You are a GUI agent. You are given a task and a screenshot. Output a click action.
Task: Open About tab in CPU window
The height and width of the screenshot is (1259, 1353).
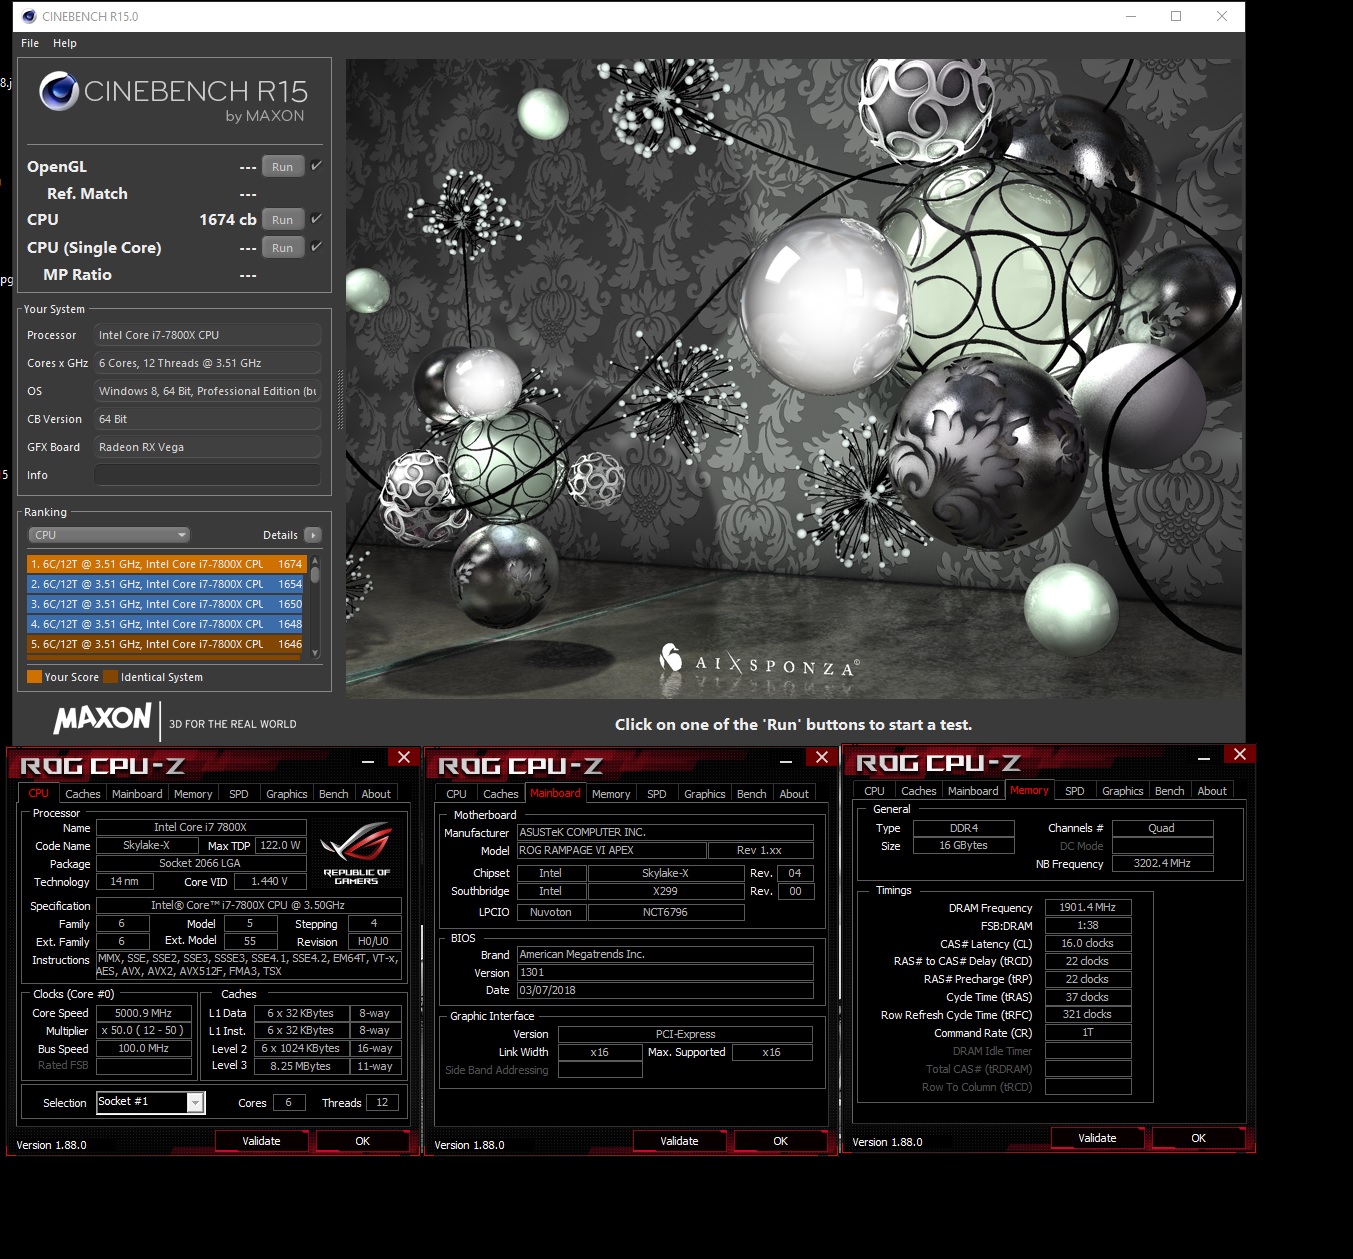pyautogui.click(x=376, y=794)
